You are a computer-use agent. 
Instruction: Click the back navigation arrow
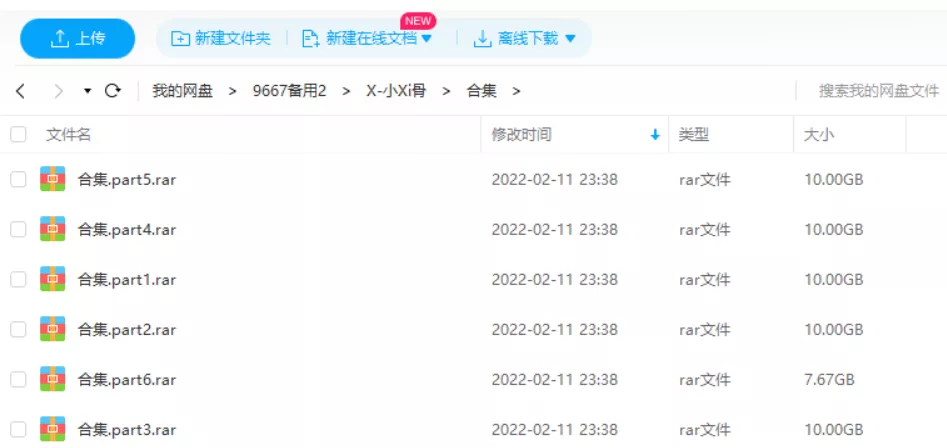pyautogui.click(x=20, y=91)
